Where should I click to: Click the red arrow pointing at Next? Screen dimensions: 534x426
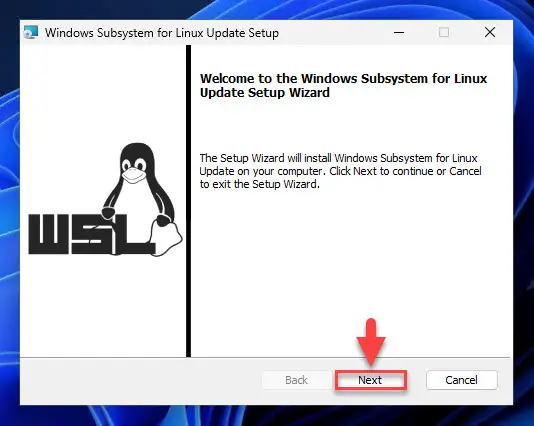click(x=371, y=342)
